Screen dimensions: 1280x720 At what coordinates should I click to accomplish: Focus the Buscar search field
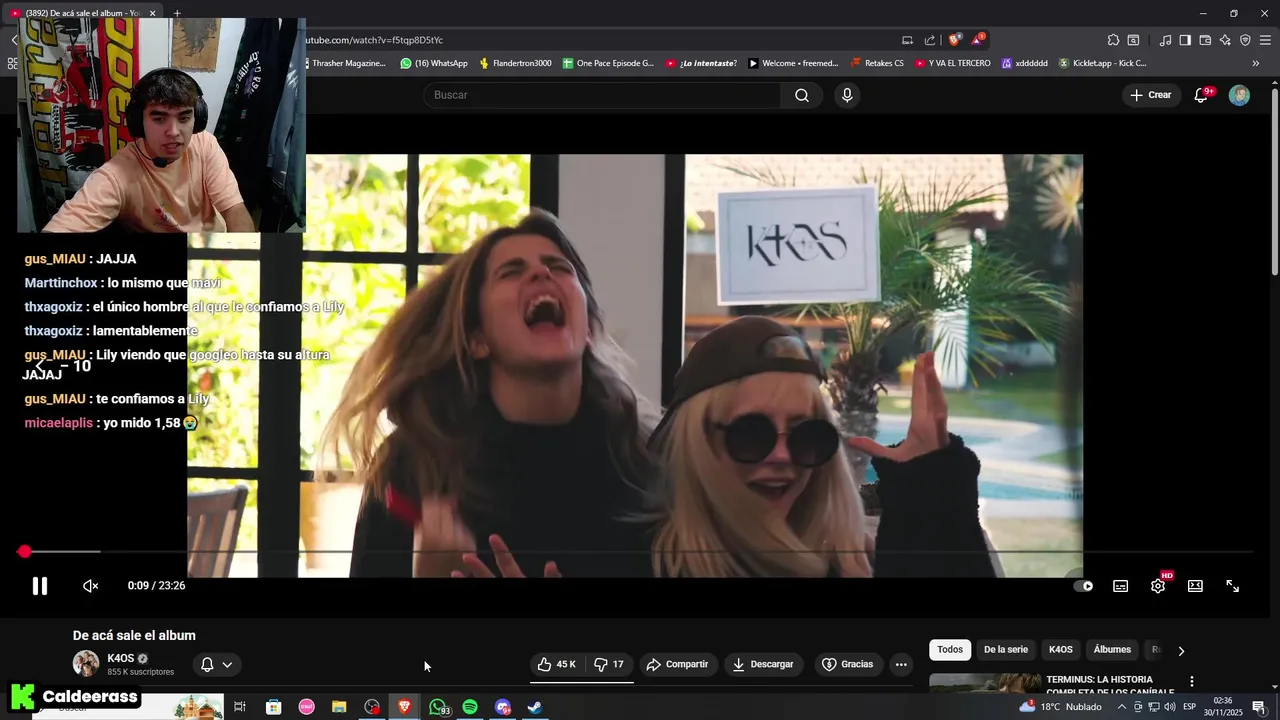coord(602,95)
